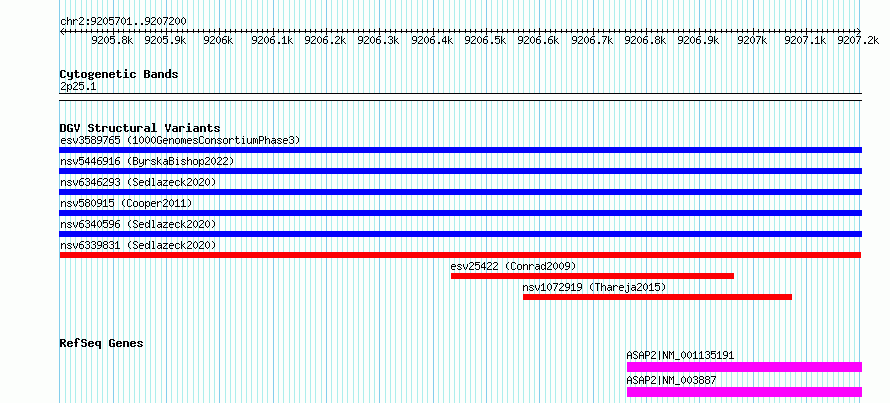Click the 9206.9k ruler tick label
890x403 pixels.
[699, 40]
